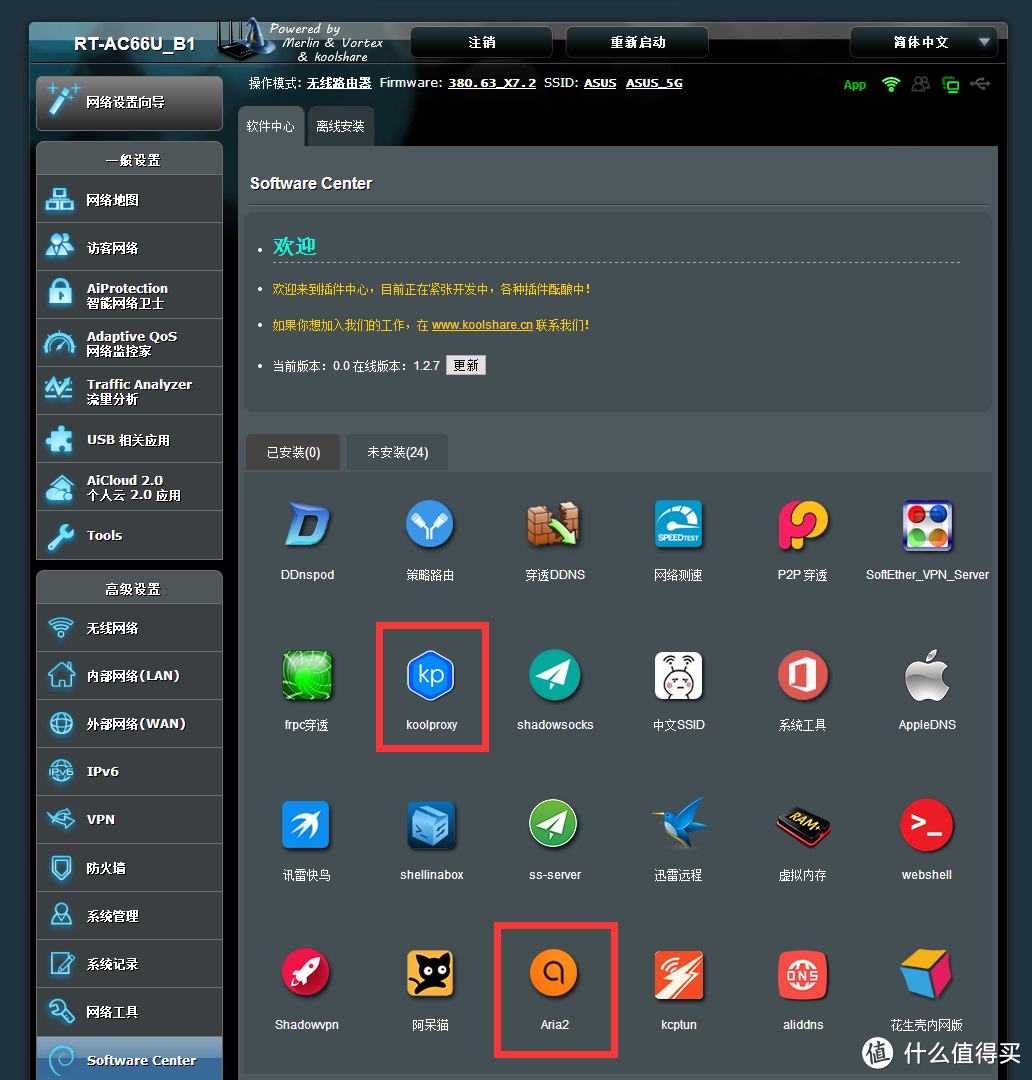Open the shellinabox plugin icon
Image resolution: width=1032 pixels, height=1080 pixels.
(x=431, y=824)
